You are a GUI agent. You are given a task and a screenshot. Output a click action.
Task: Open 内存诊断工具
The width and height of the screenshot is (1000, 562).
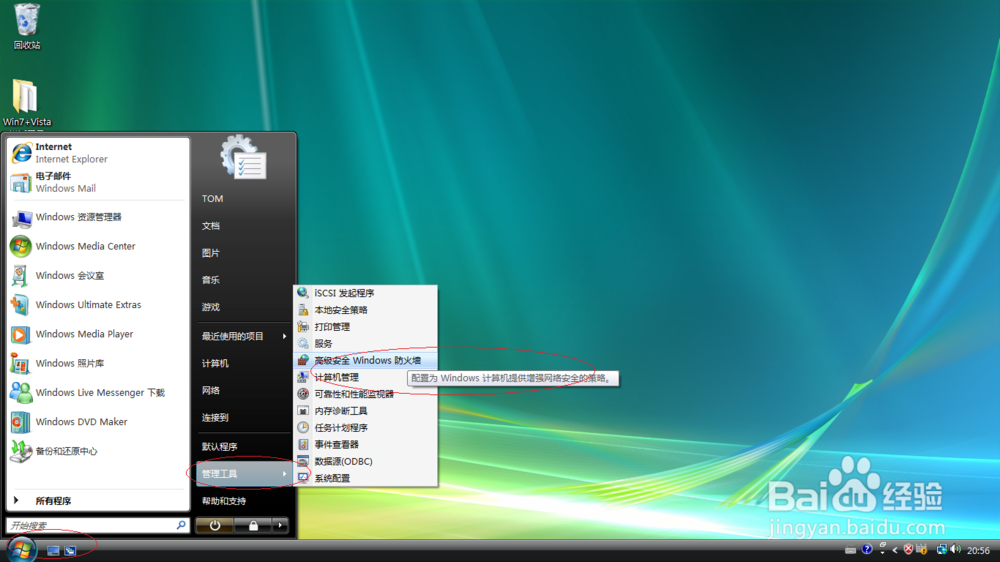[x=365, y=411]
